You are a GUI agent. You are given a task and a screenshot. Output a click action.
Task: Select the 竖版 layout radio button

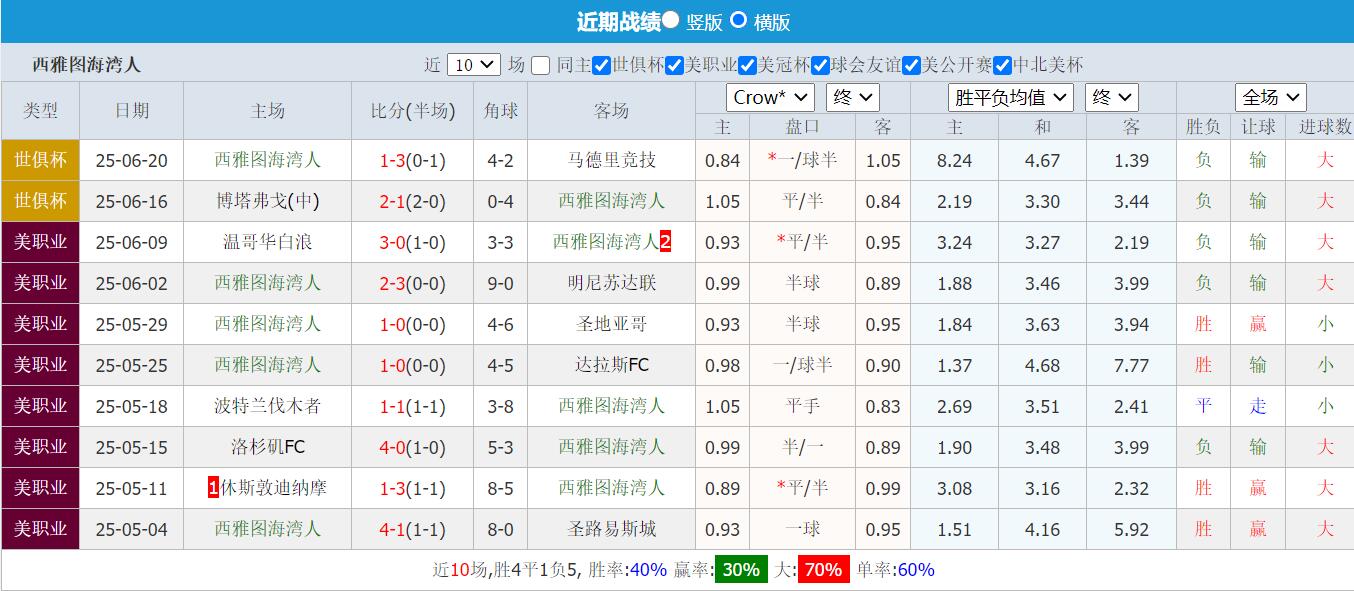(x=671, y=21)
